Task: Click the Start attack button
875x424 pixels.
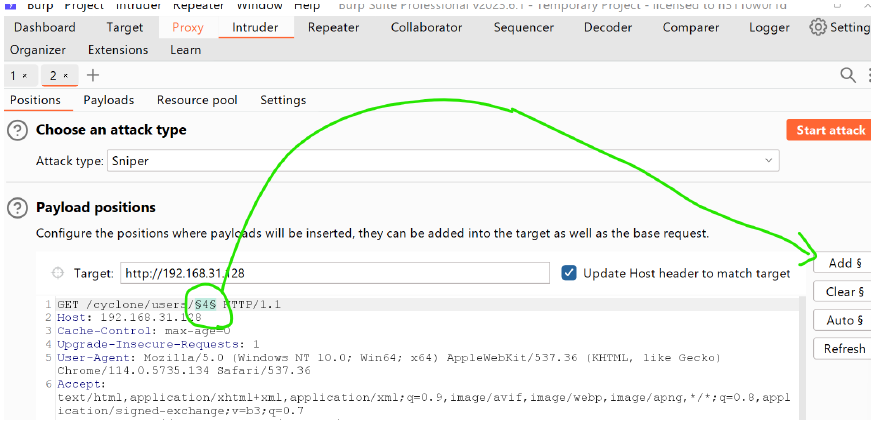Action: coord(830,130)
